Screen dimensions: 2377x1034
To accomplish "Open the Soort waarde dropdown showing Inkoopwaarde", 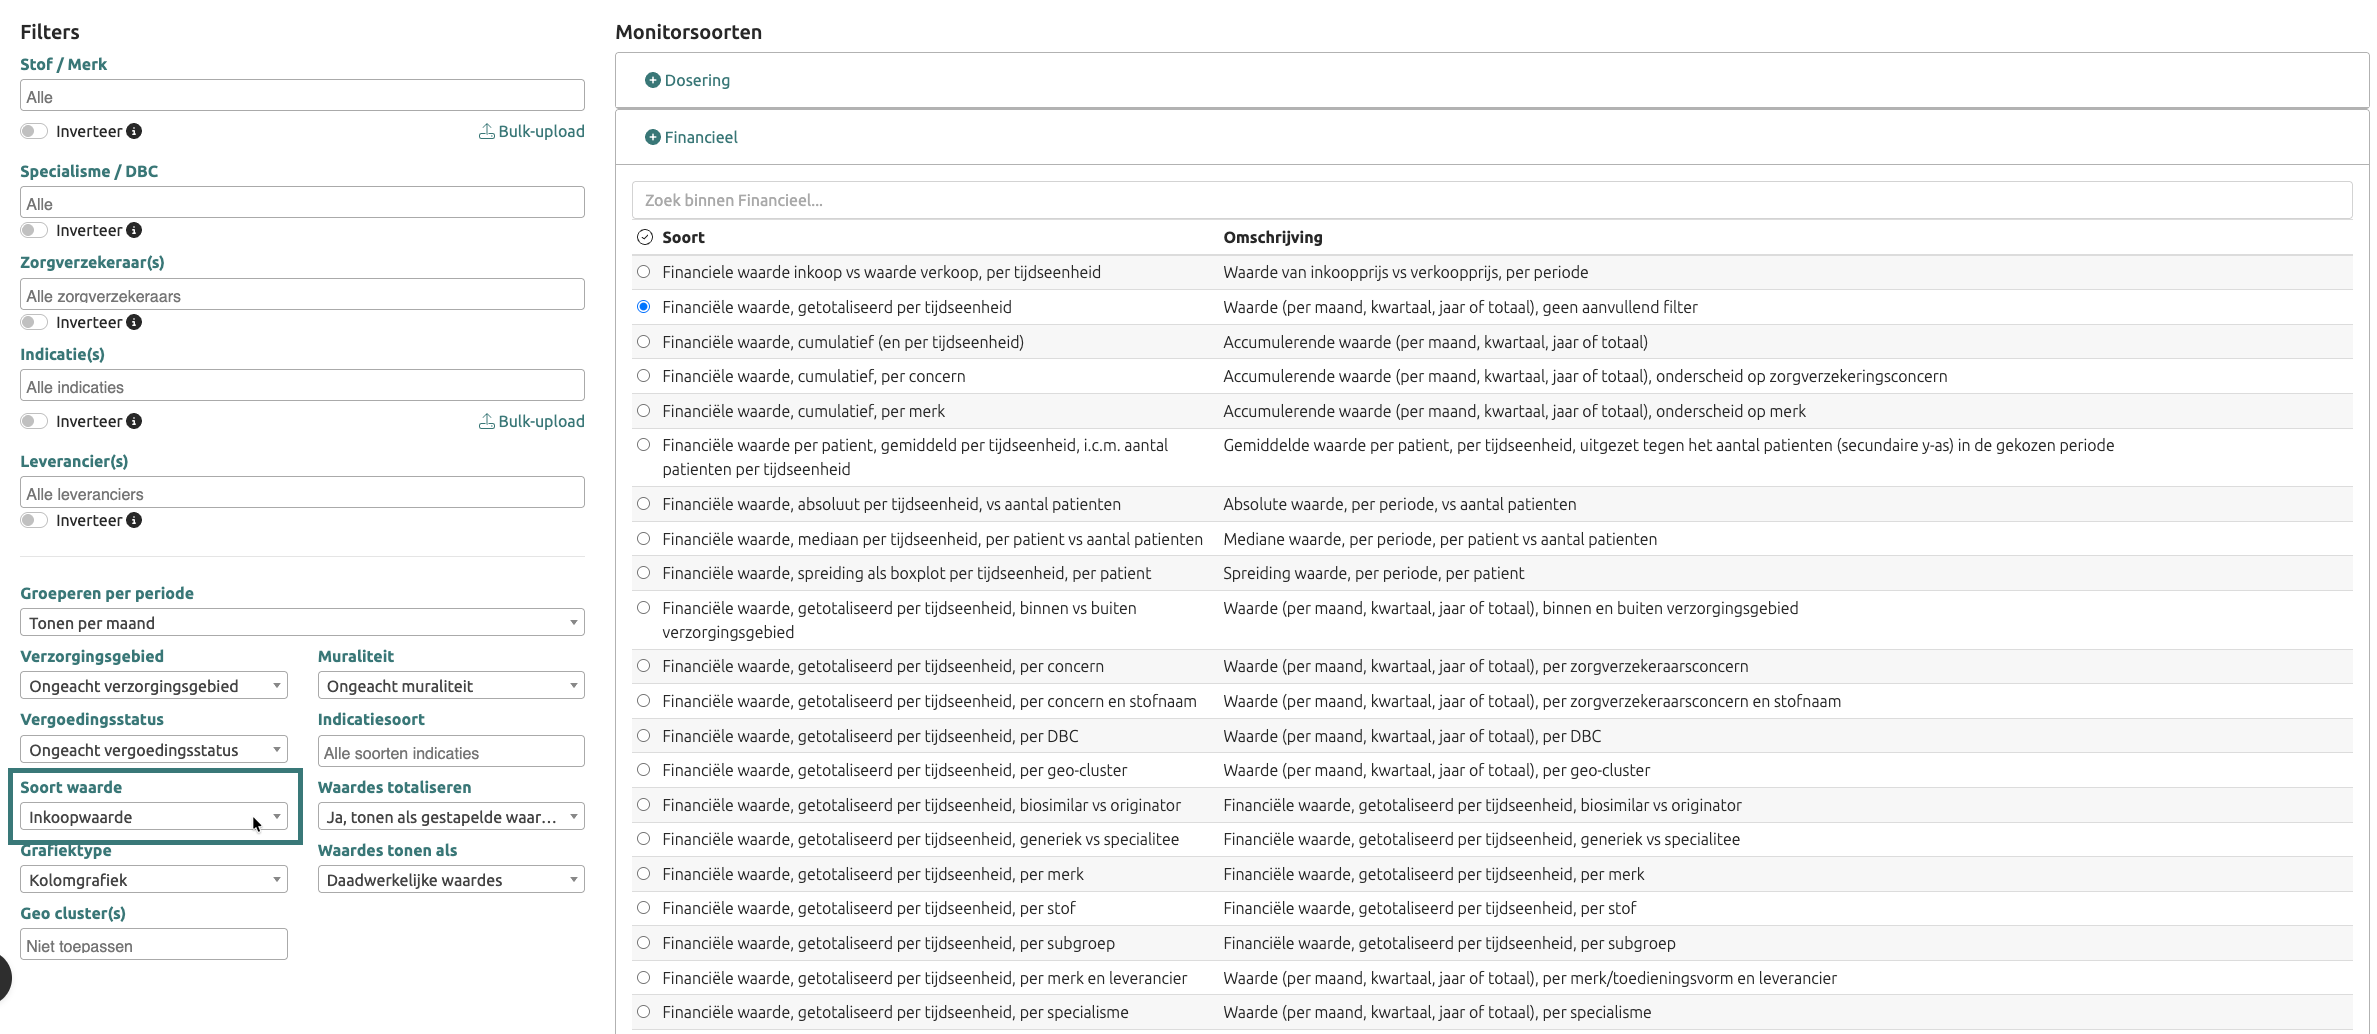I will [154, 816].
